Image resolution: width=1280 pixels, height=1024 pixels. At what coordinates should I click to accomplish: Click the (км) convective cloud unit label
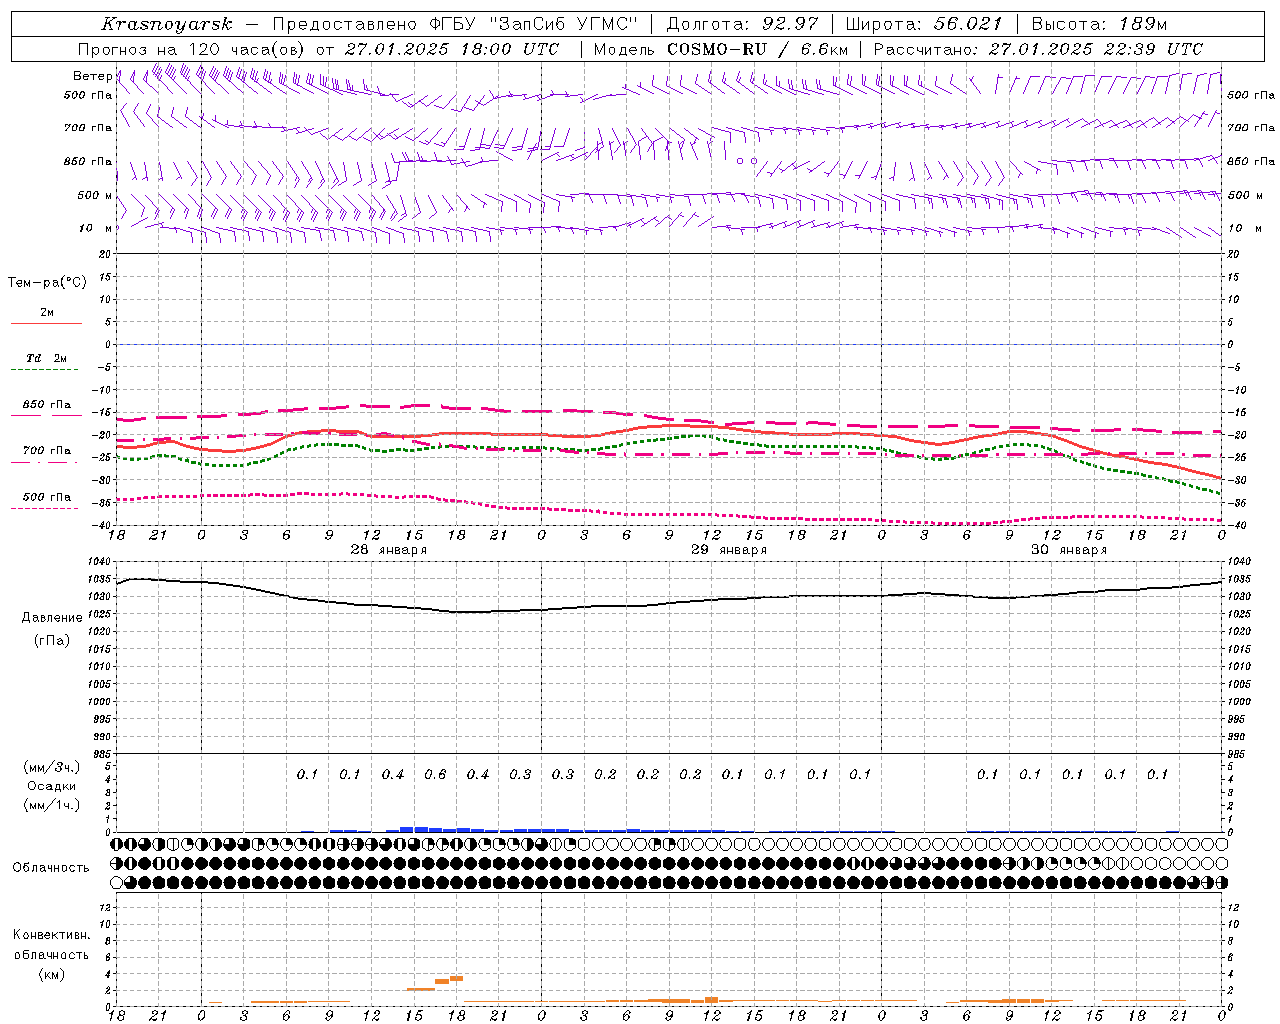point(51,974)
